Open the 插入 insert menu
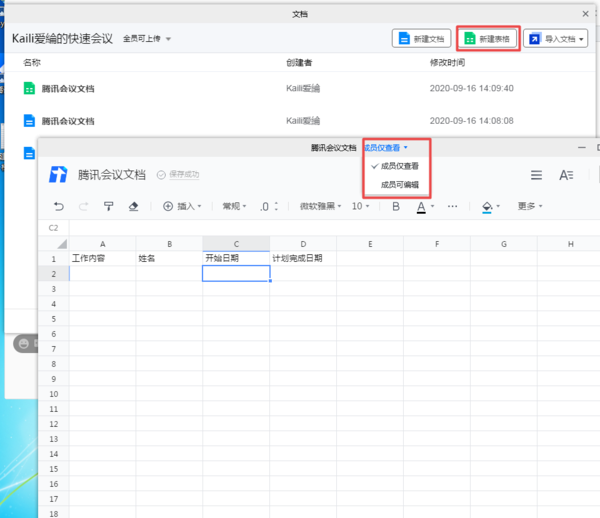The height and width of the screenshot is (518, 600). tap(183, 206)
